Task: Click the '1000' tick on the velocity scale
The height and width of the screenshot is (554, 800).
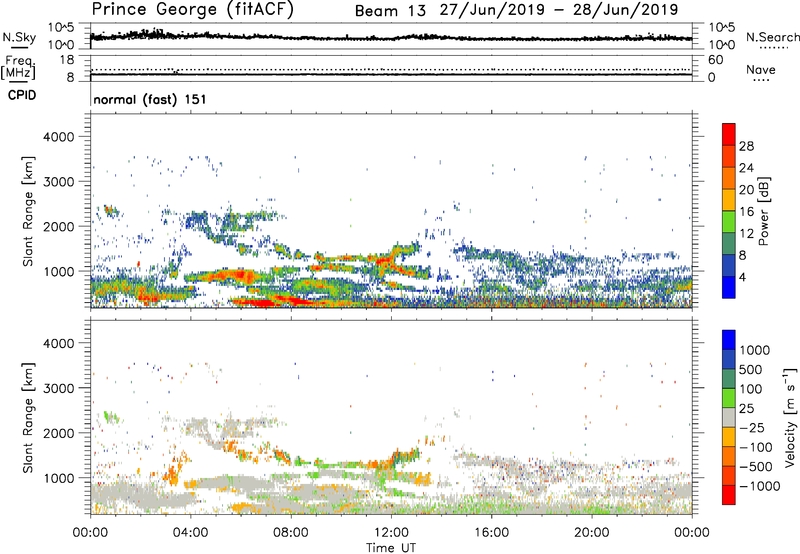Action: tap(755, 350)
